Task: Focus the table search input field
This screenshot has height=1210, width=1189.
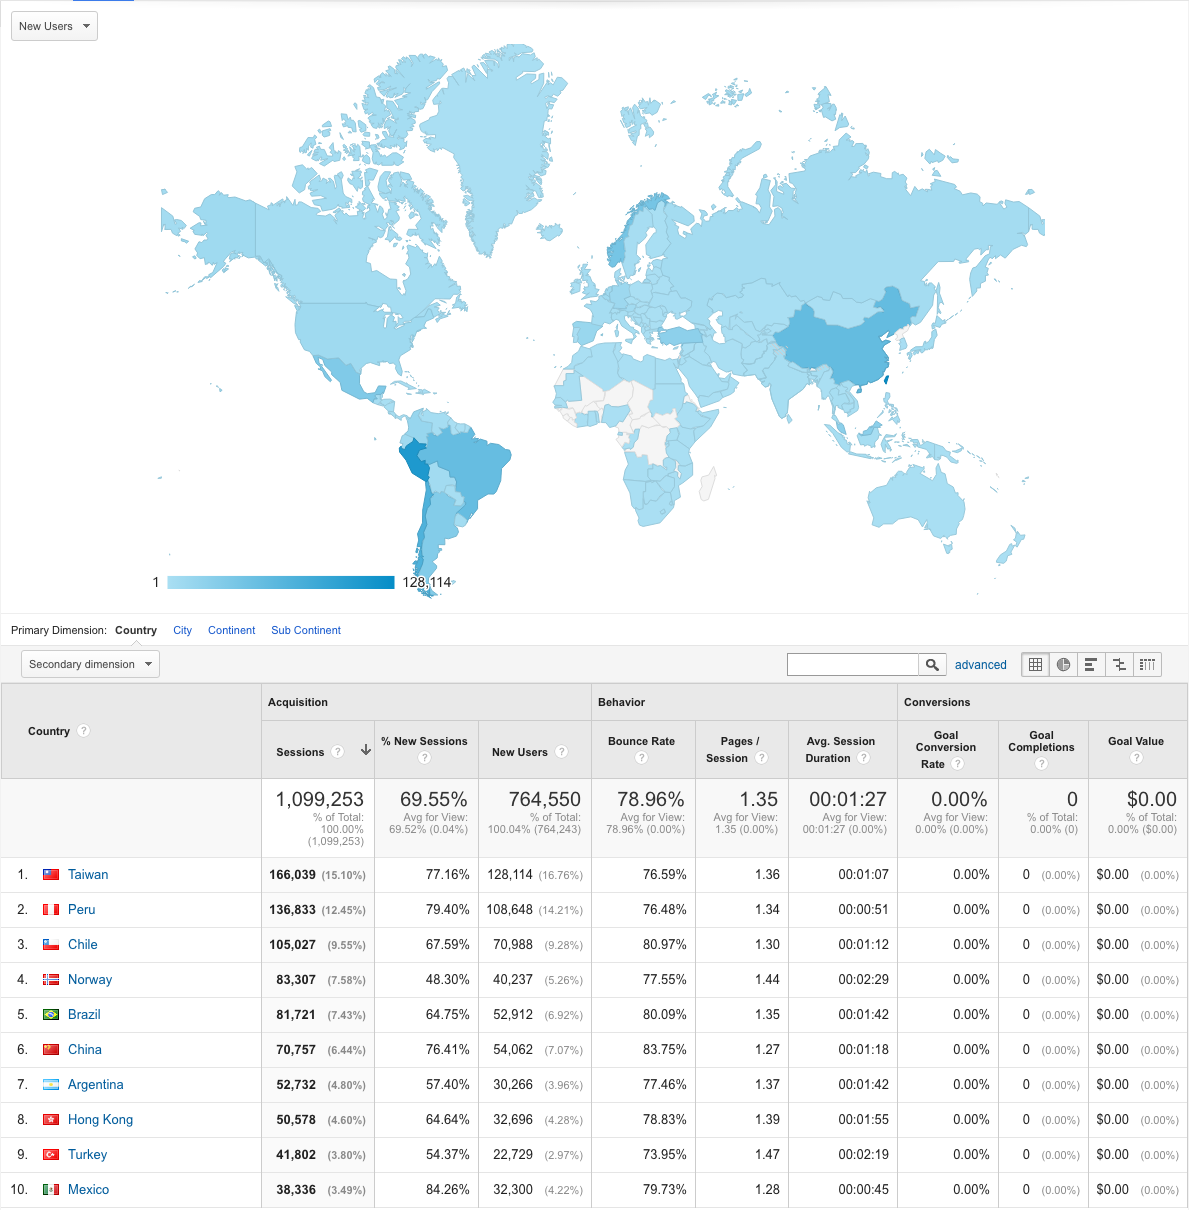Action: pos(853,664)
